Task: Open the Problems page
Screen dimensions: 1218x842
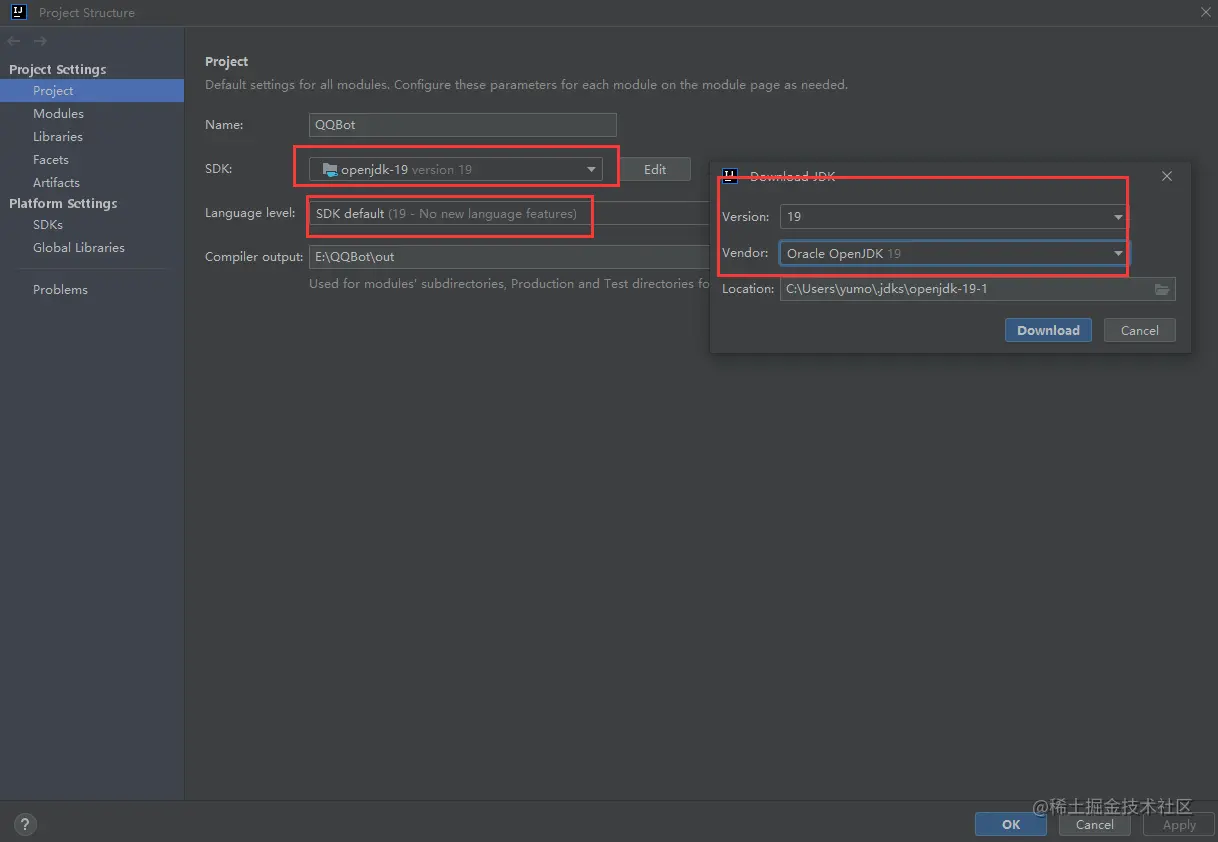Action: coord(60,290)
